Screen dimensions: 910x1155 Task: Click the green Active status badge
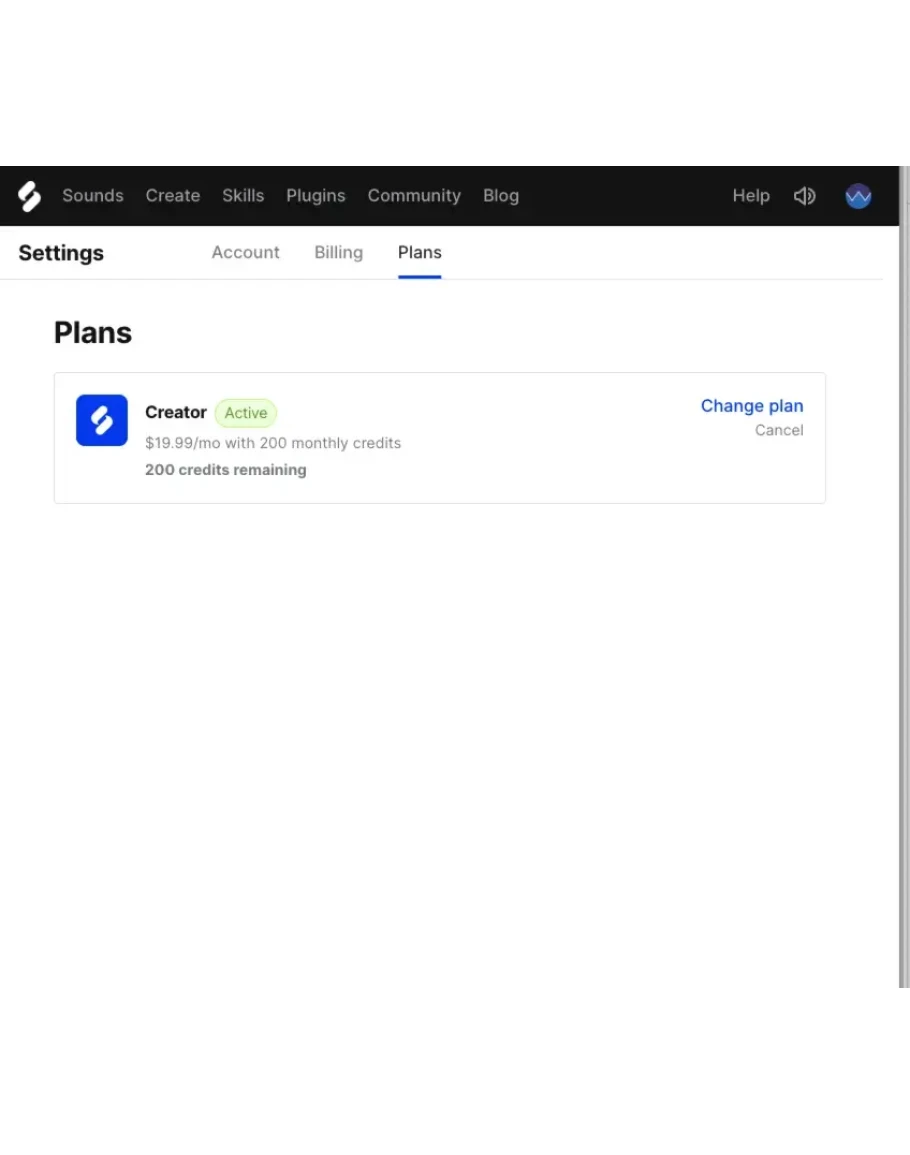coord(246,413)
